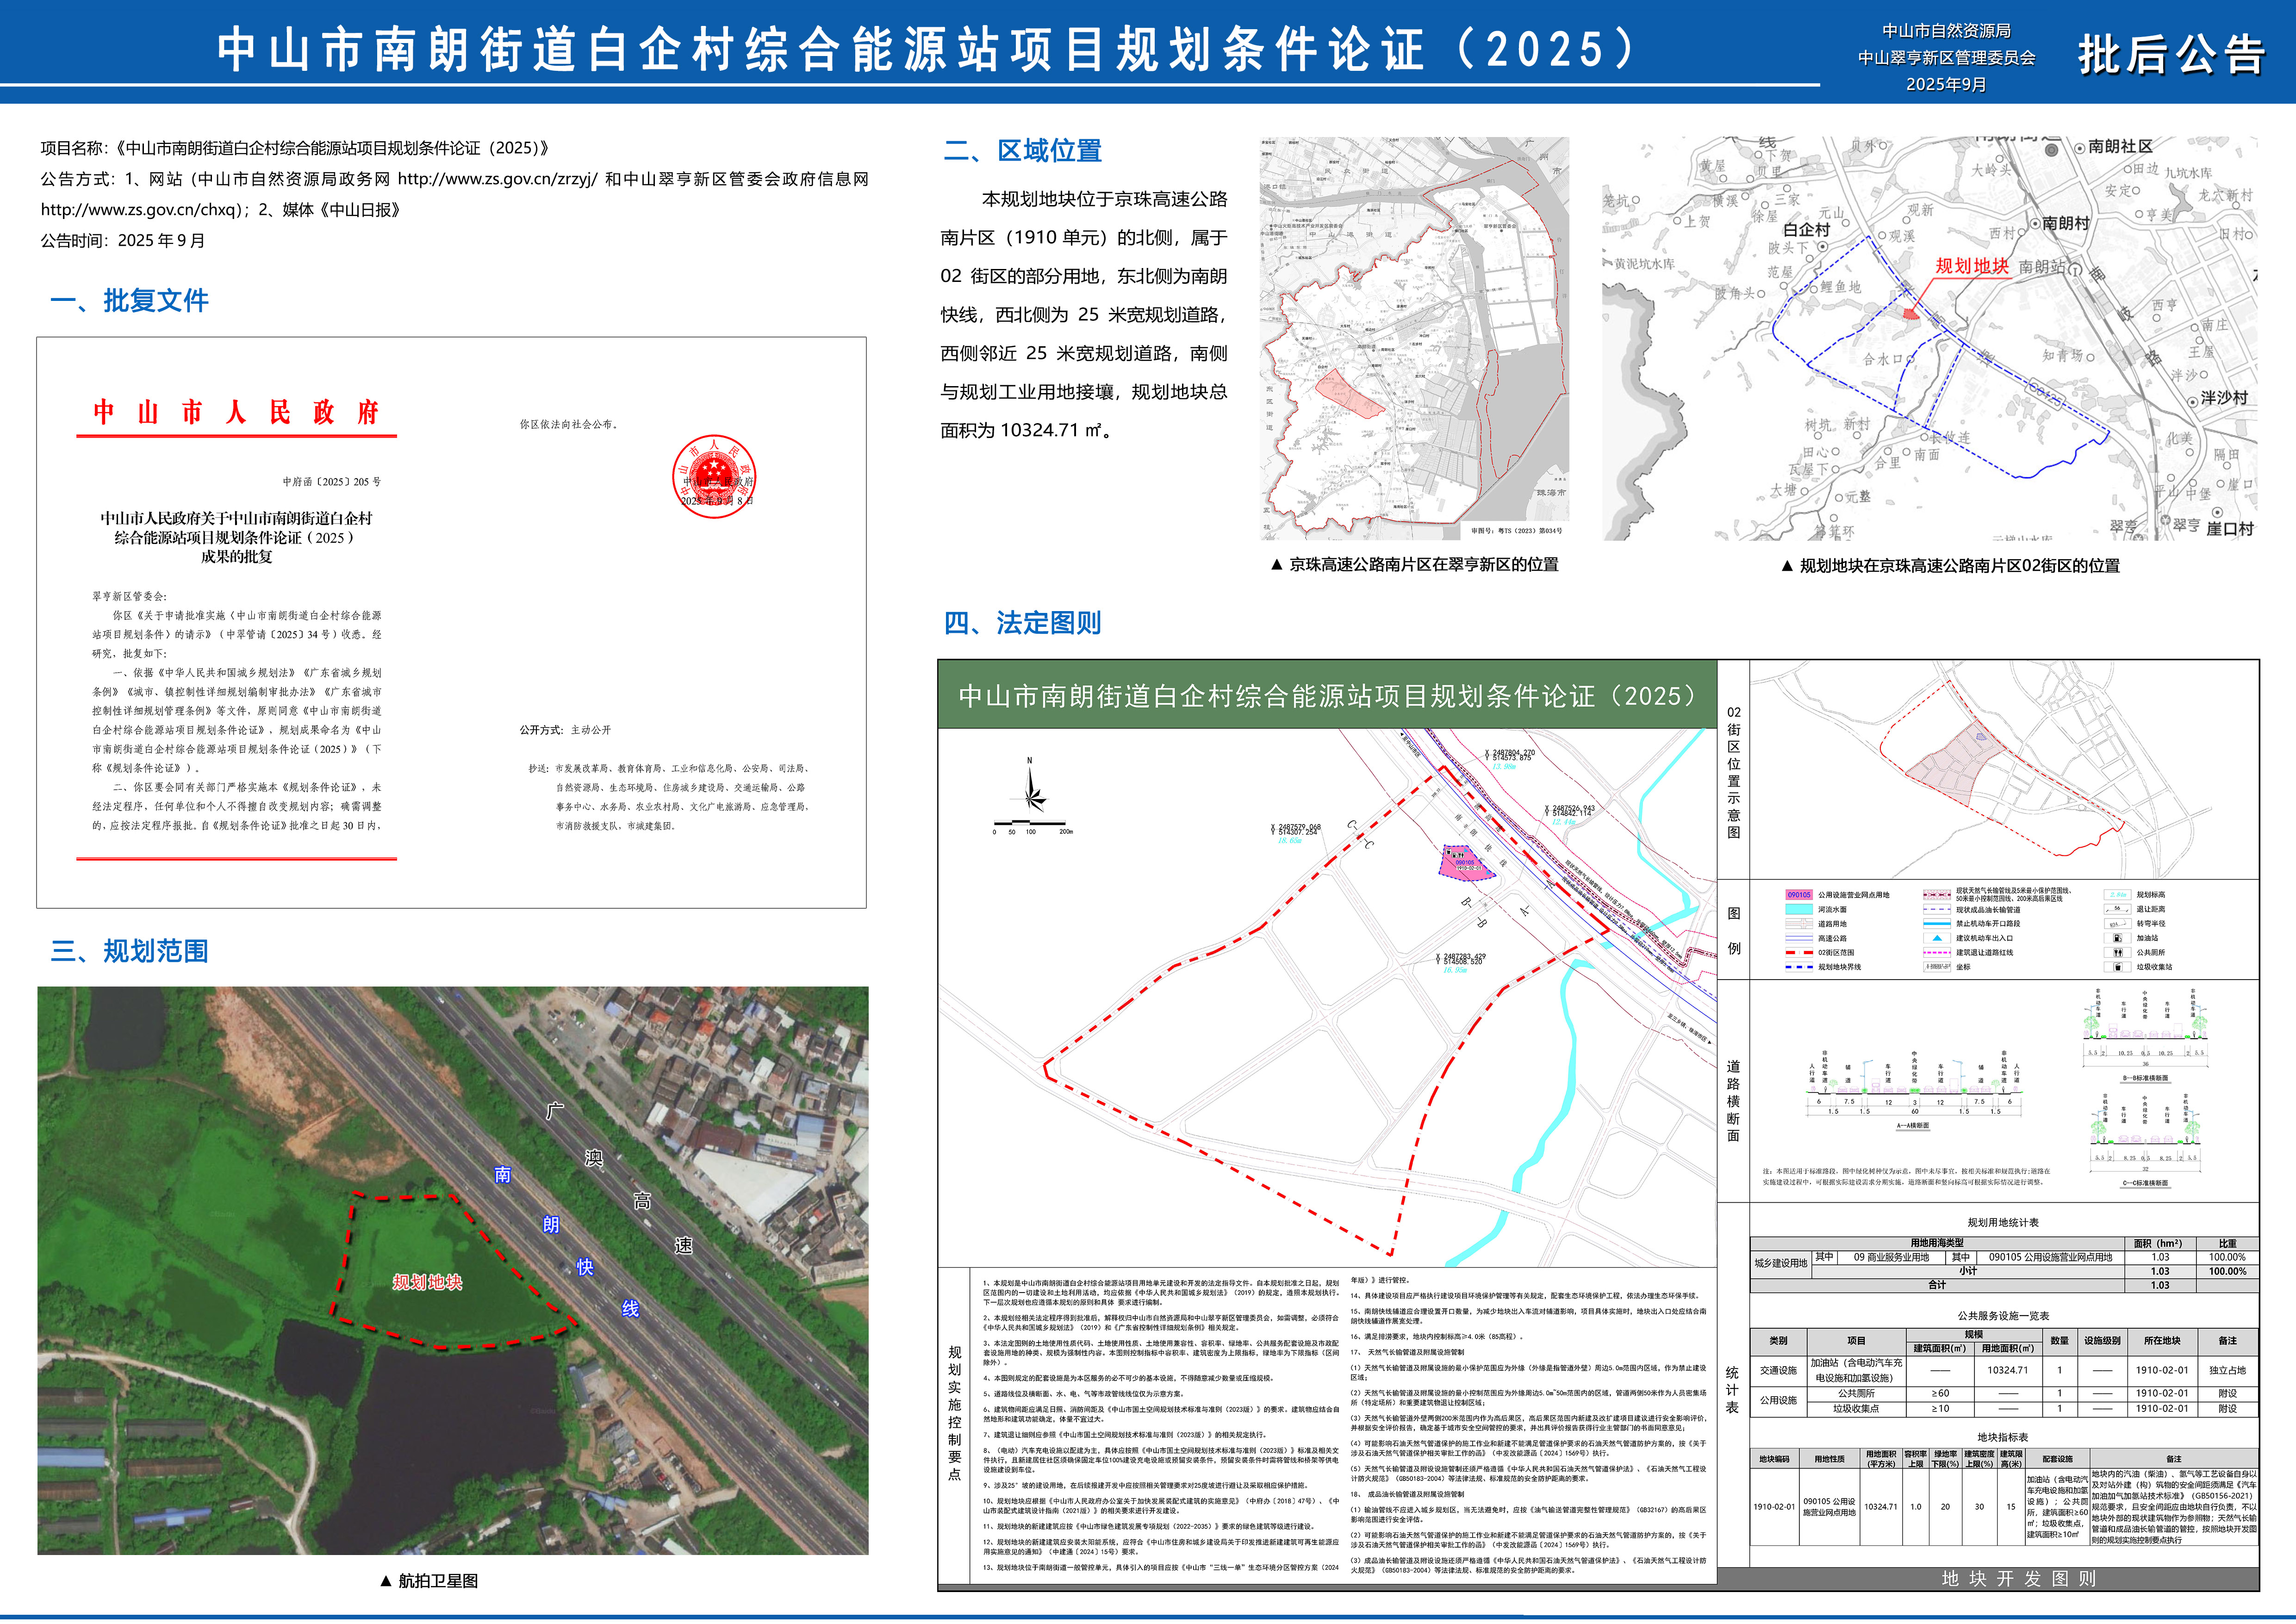Click the zs.gov.cn/zrzyj website URL

click(497, 179)
